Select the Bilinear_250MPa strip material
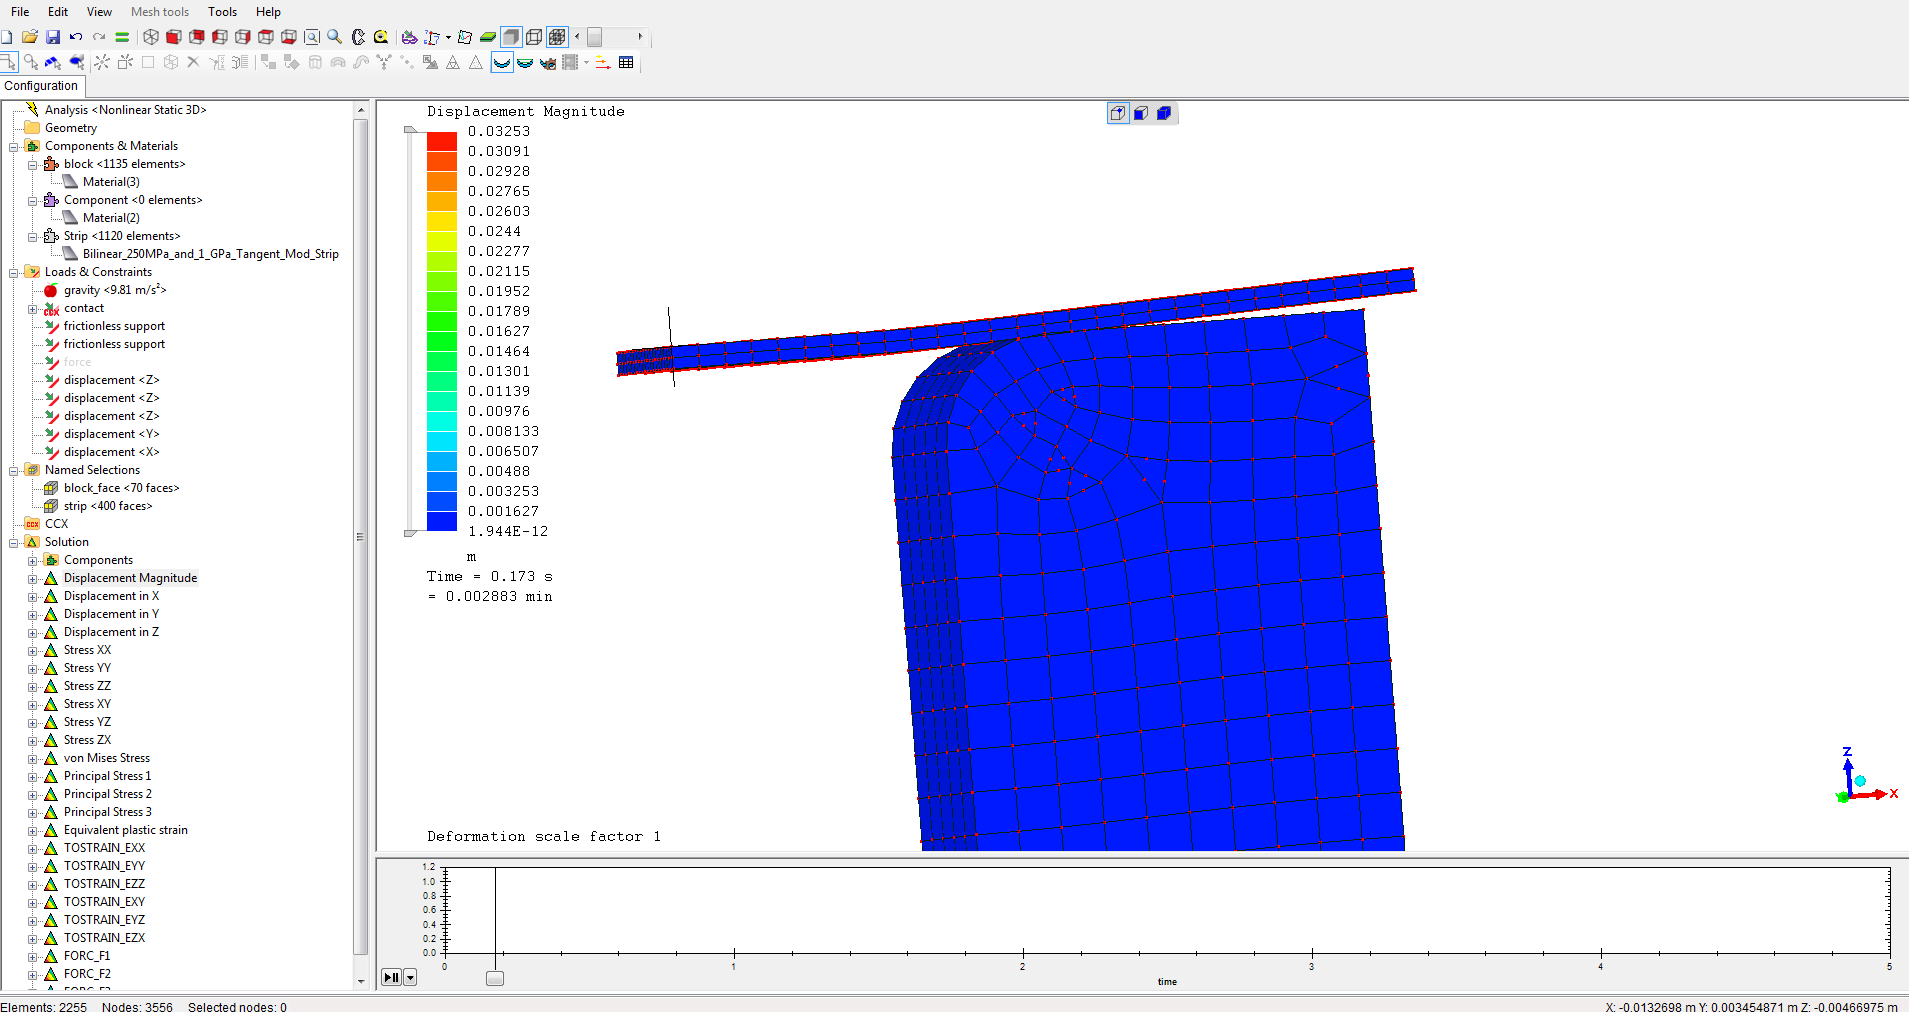Screen dimensions: 1909x1012 [210, 254]
